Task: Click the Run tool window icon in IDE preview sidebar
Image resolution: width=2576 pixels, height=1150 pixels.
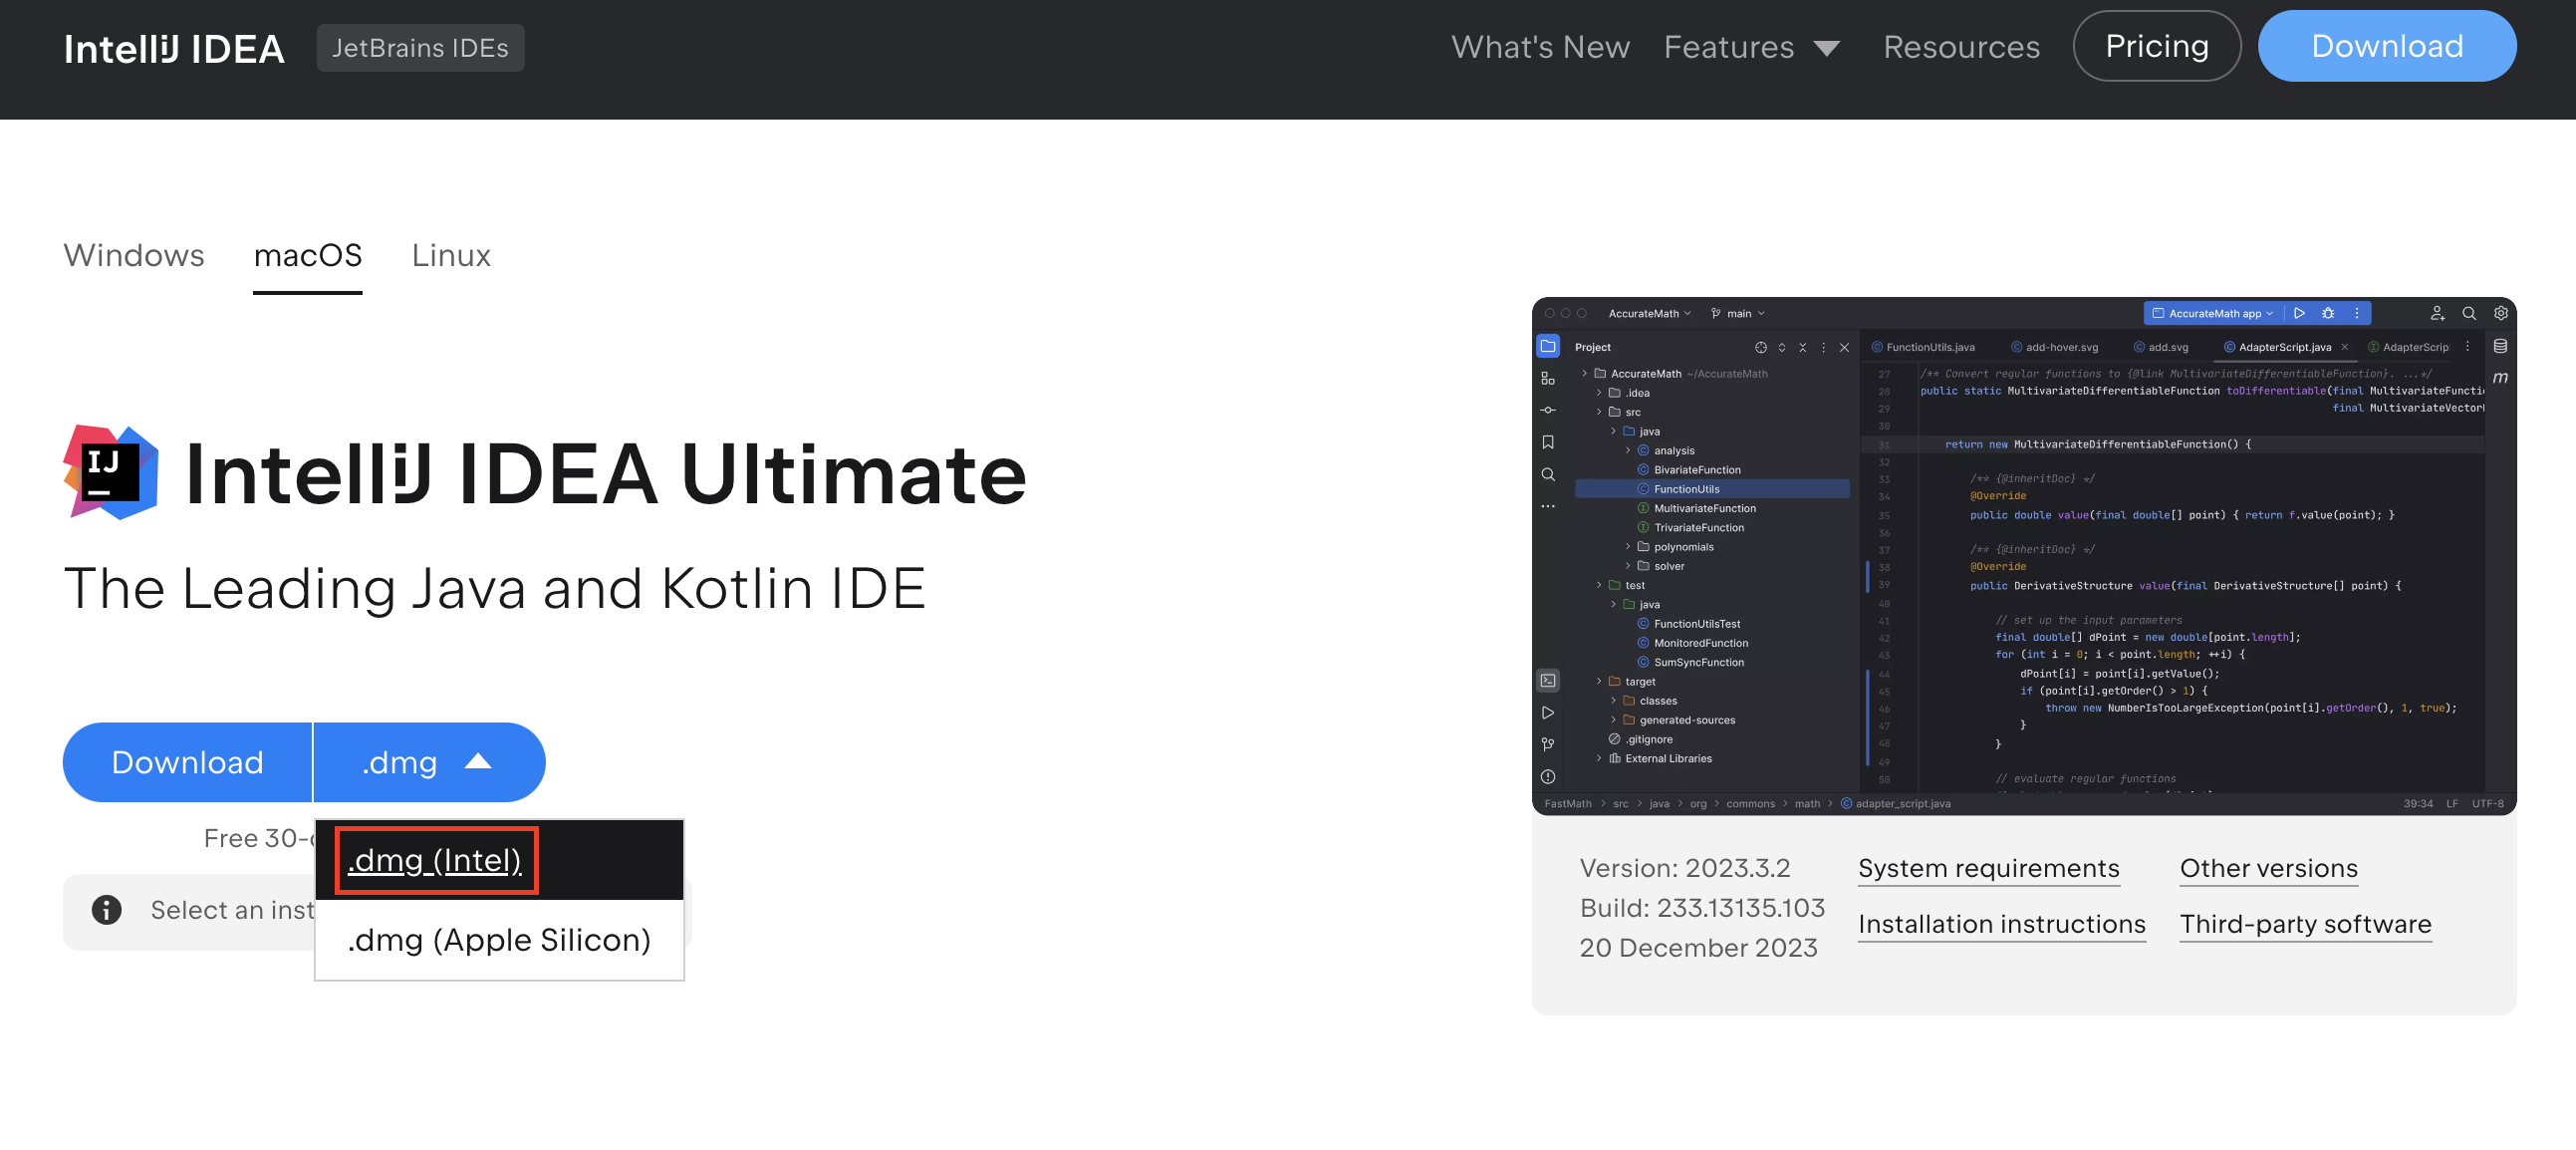Action: point(1547,712)
